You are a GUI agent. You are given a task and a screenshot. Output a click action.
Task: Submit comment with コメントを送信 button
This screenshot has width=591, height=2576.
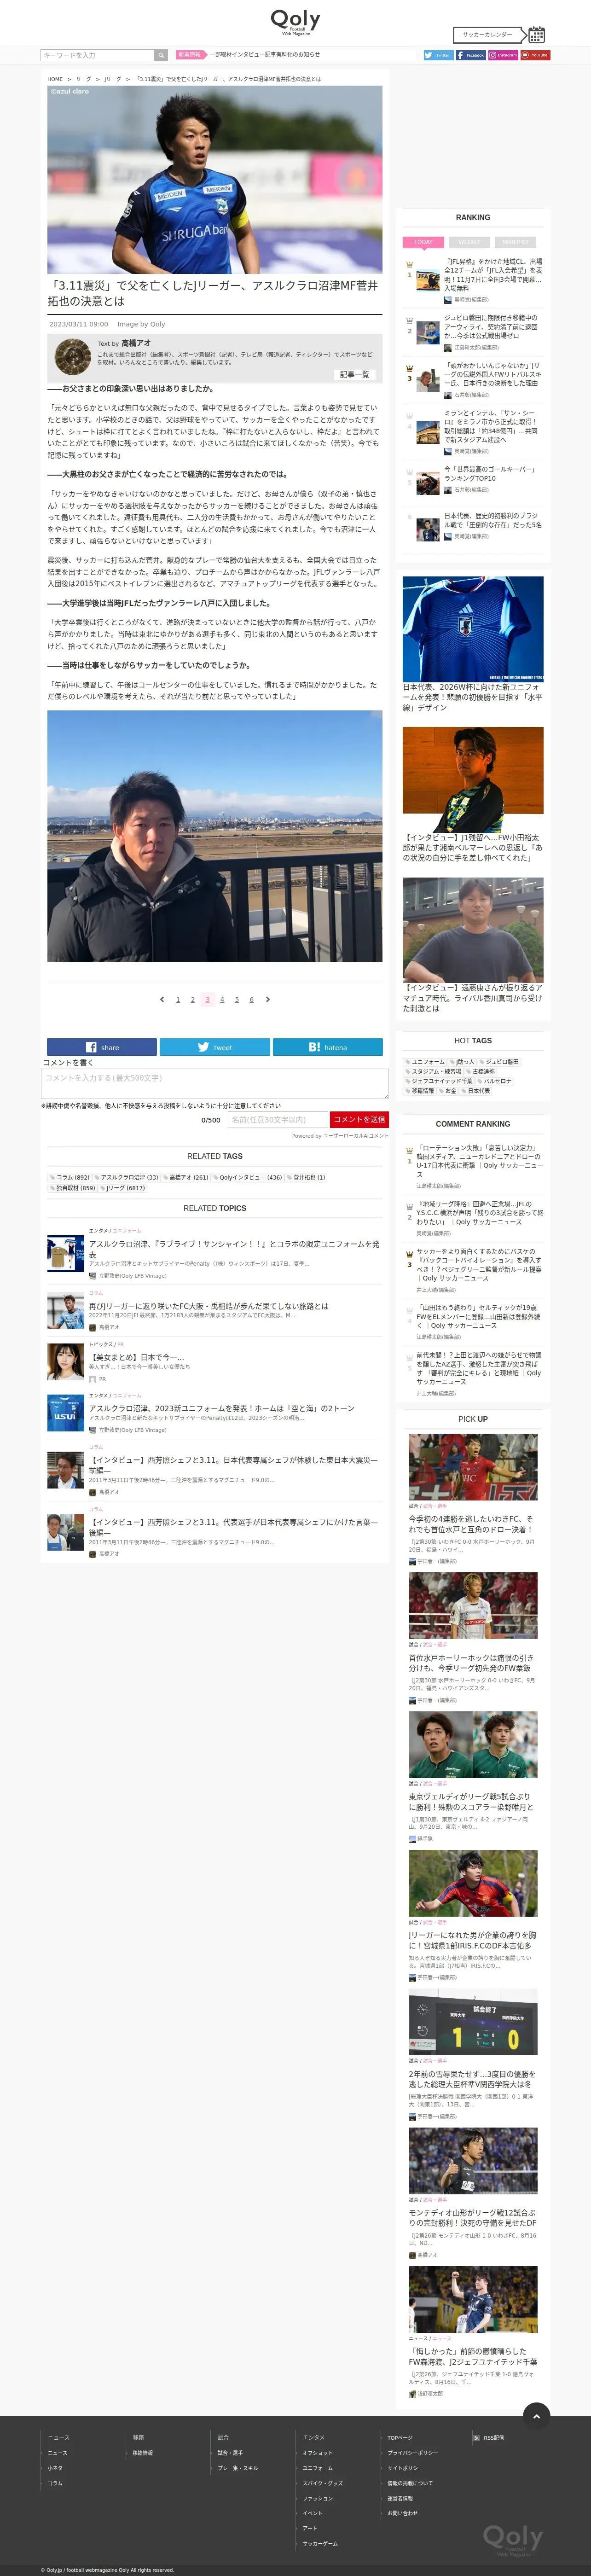point(359,1120)
